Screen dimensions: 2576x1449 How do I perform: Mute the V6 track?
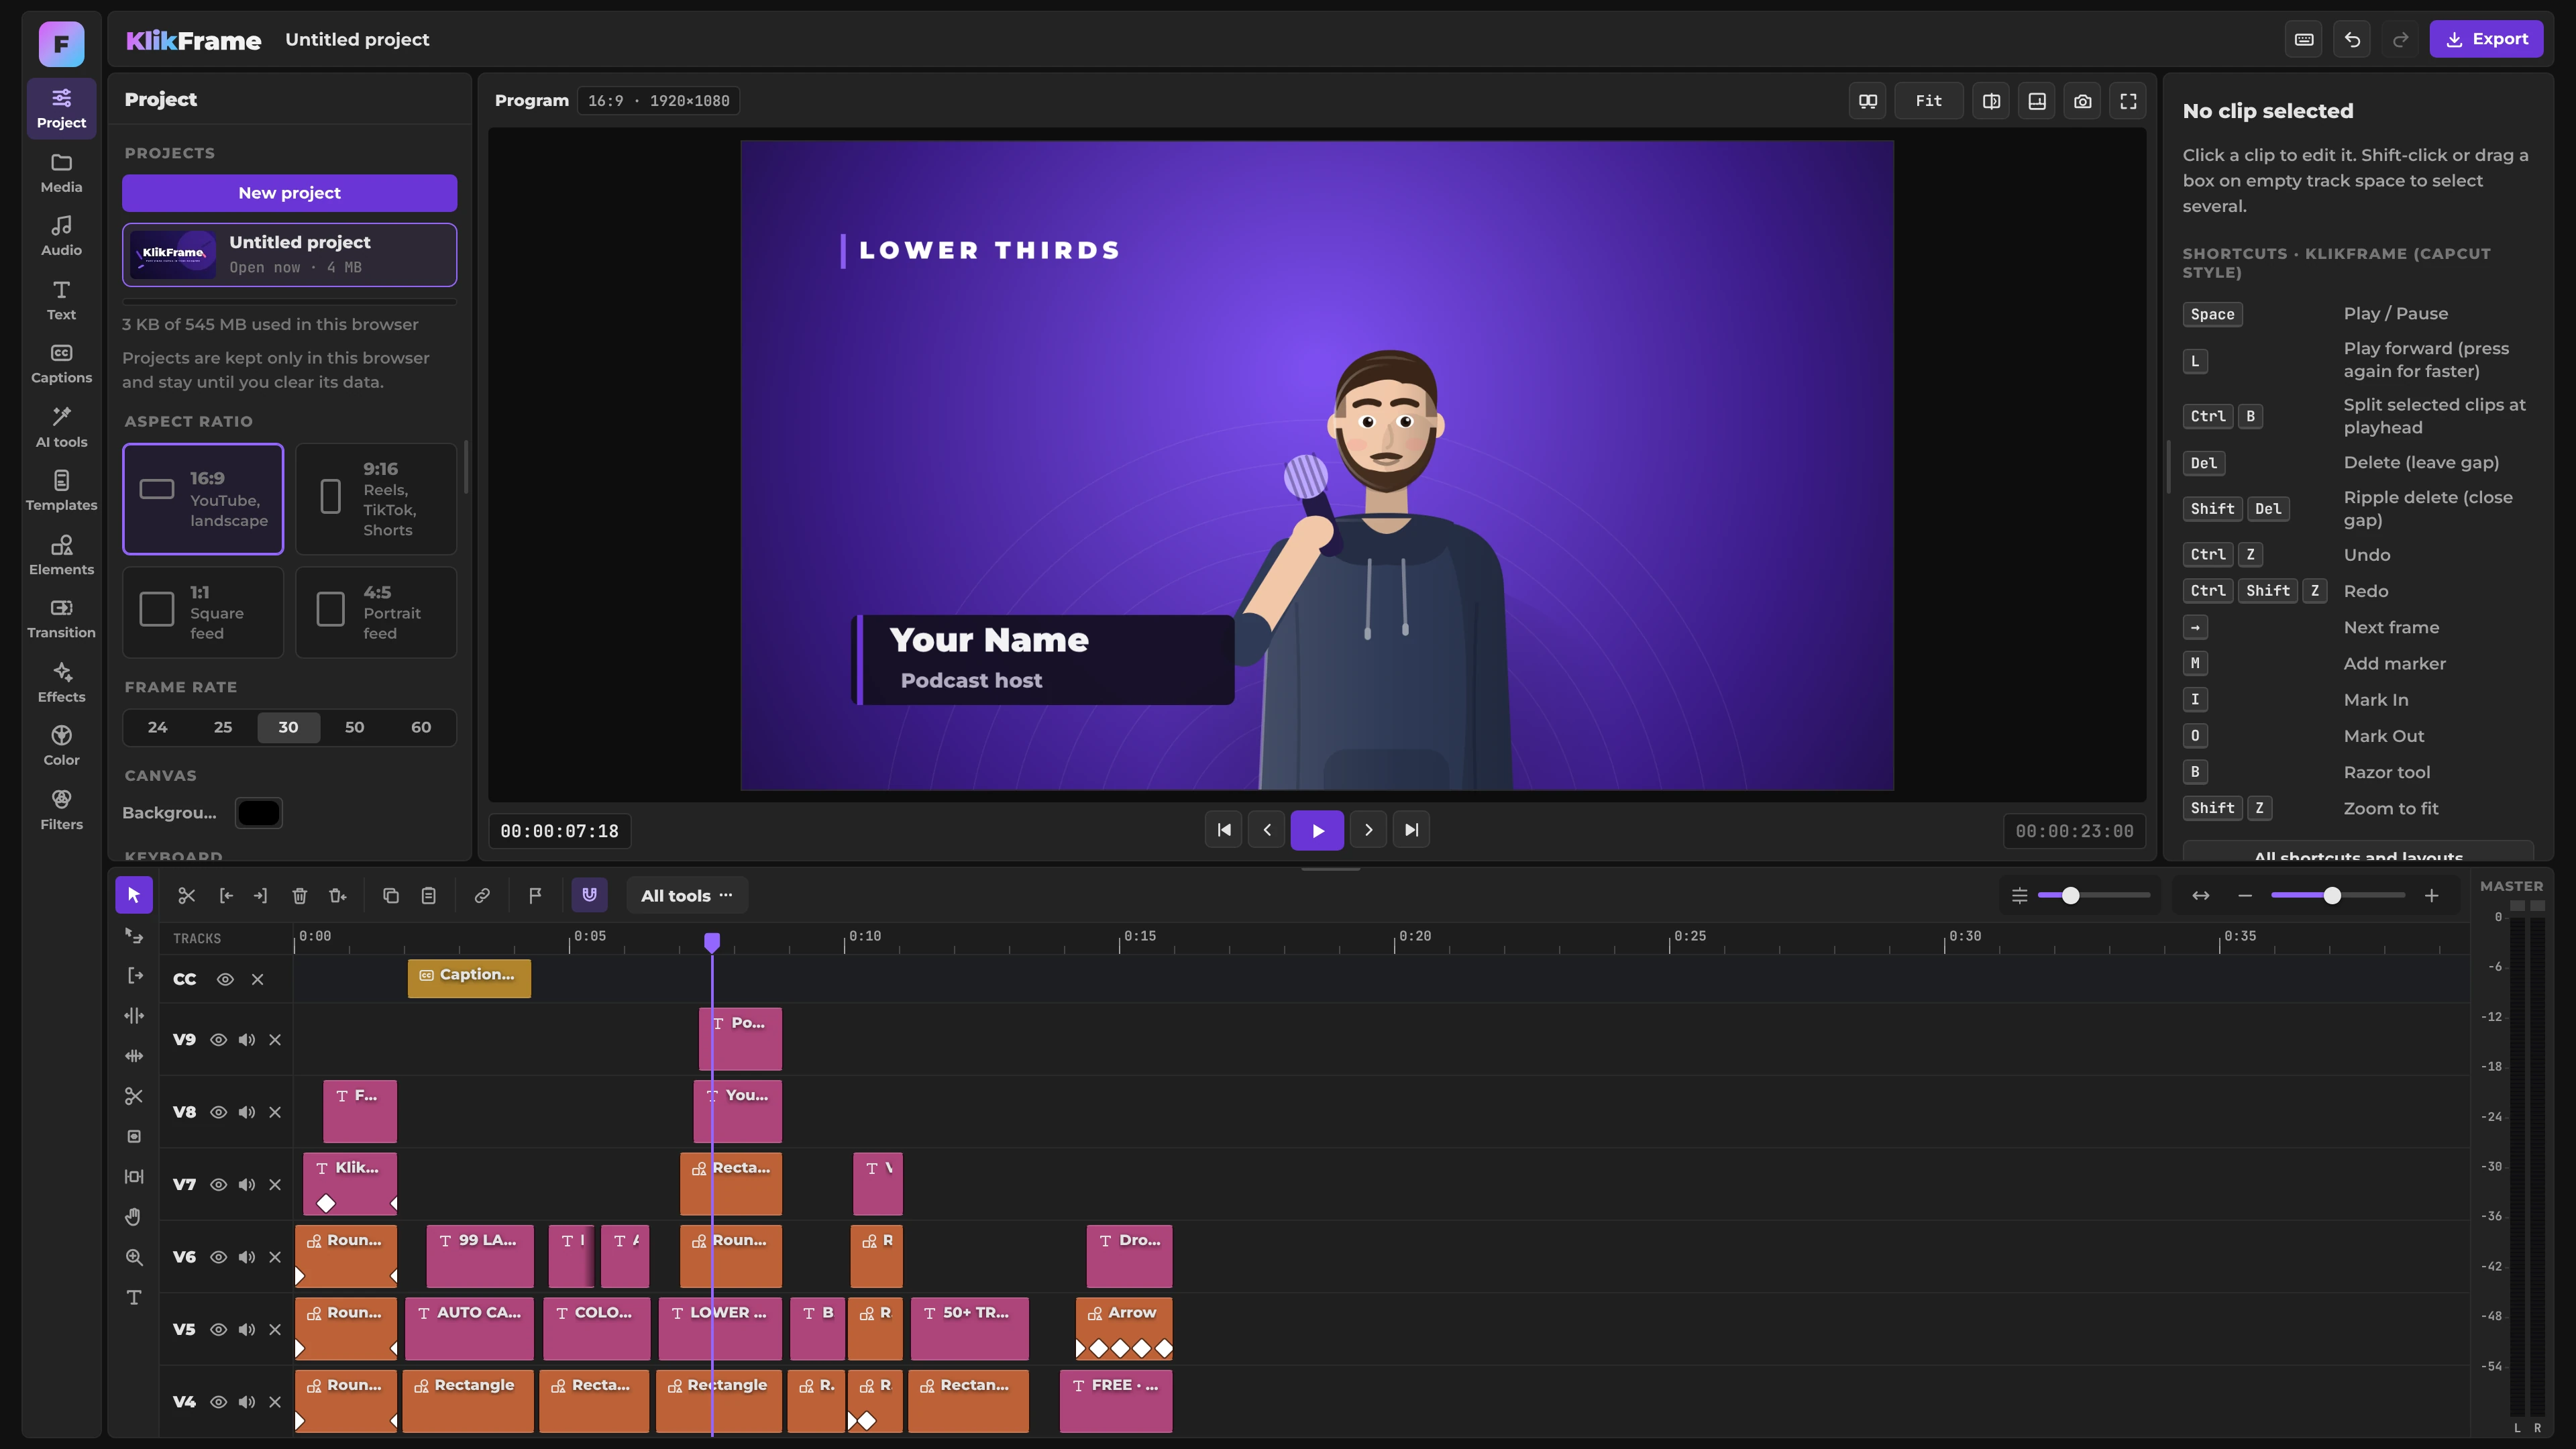pyautogui.click(x=247, y=1257)
